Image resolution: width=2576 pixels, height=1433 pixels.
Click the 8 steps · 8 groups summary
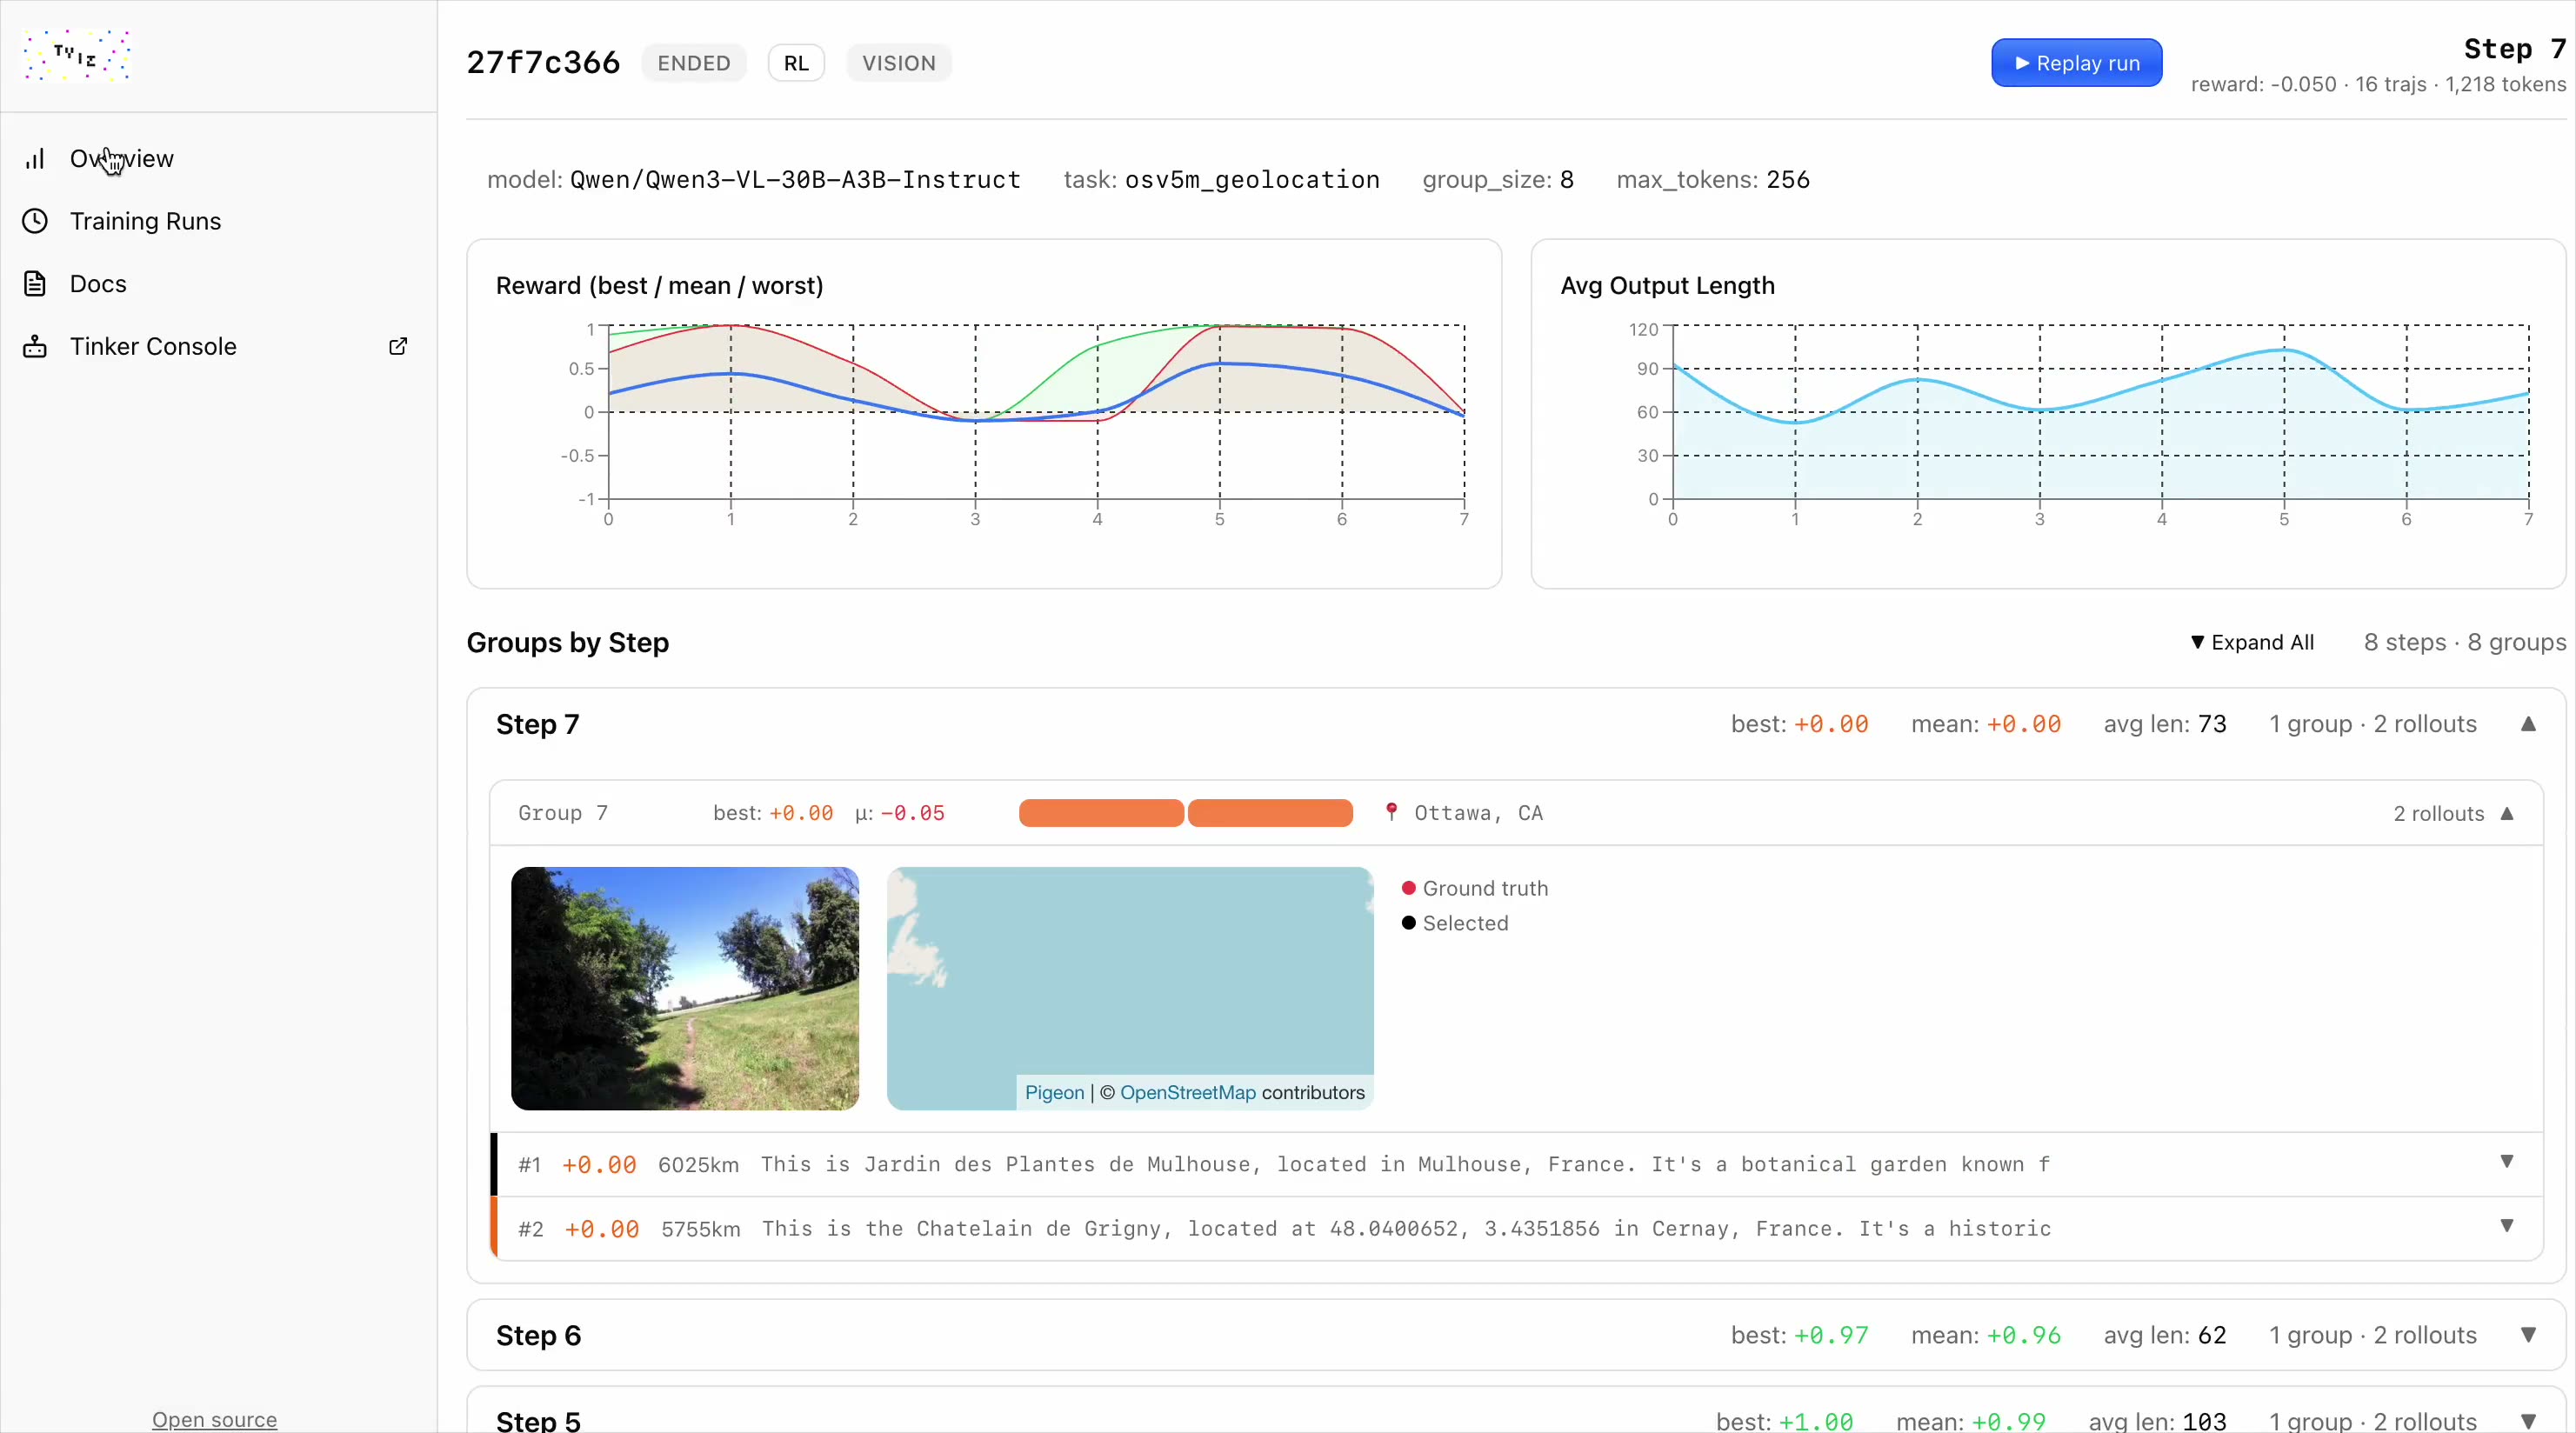pos(2464,642)
